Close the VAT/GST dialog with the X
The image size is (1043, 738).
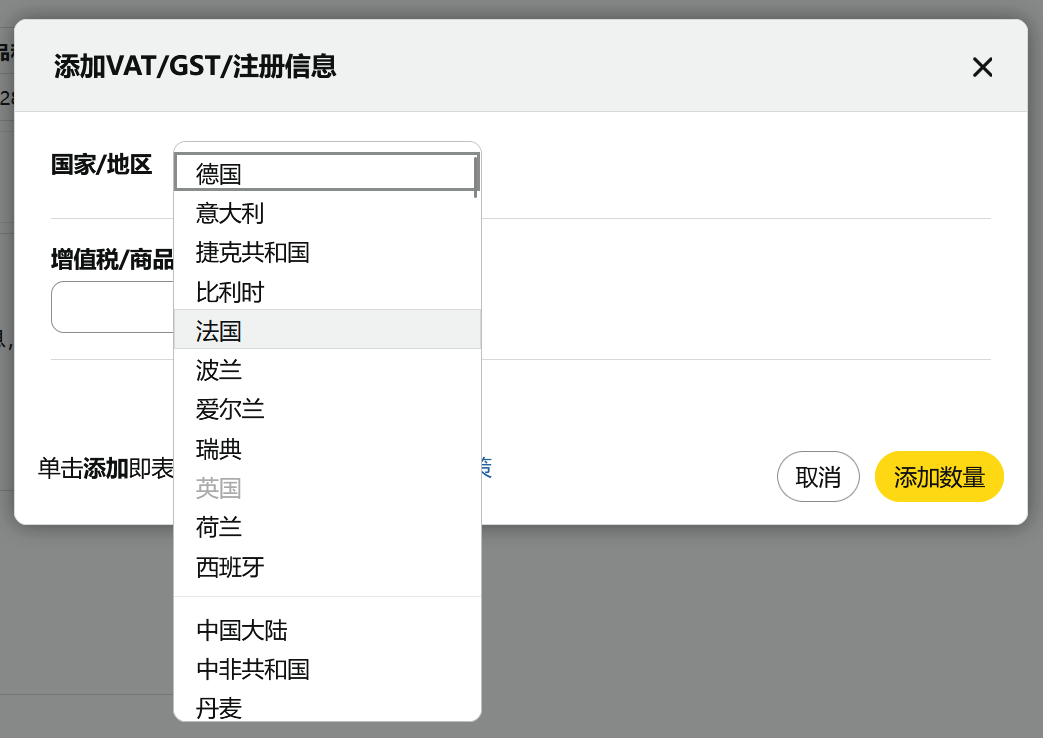[982, 67]
